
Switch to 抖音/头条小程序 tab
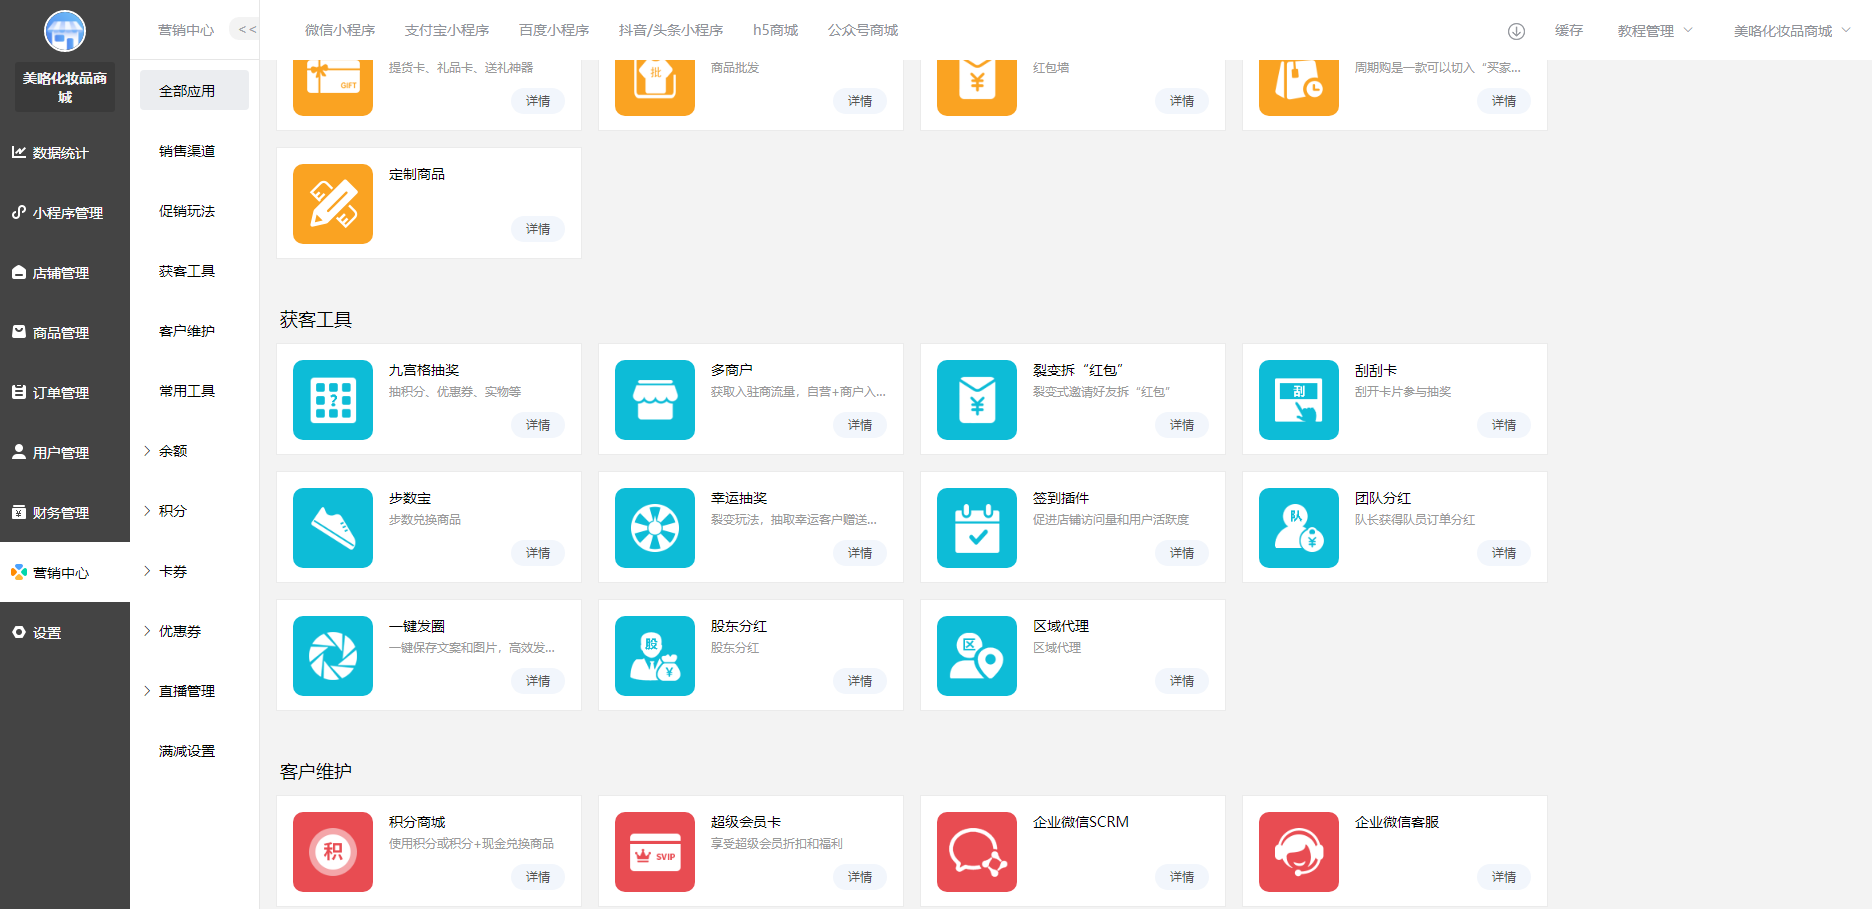tap(671, 30)
